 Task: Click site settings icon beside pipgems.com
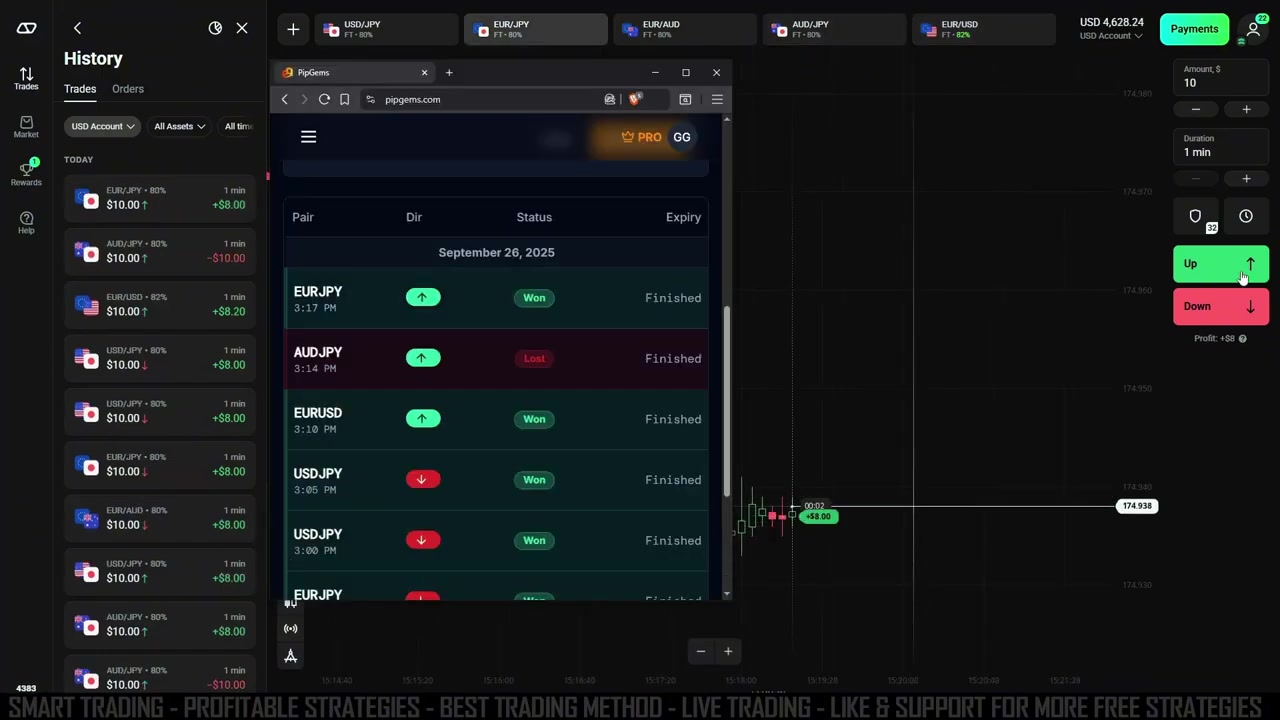click(x=370, y=99)
